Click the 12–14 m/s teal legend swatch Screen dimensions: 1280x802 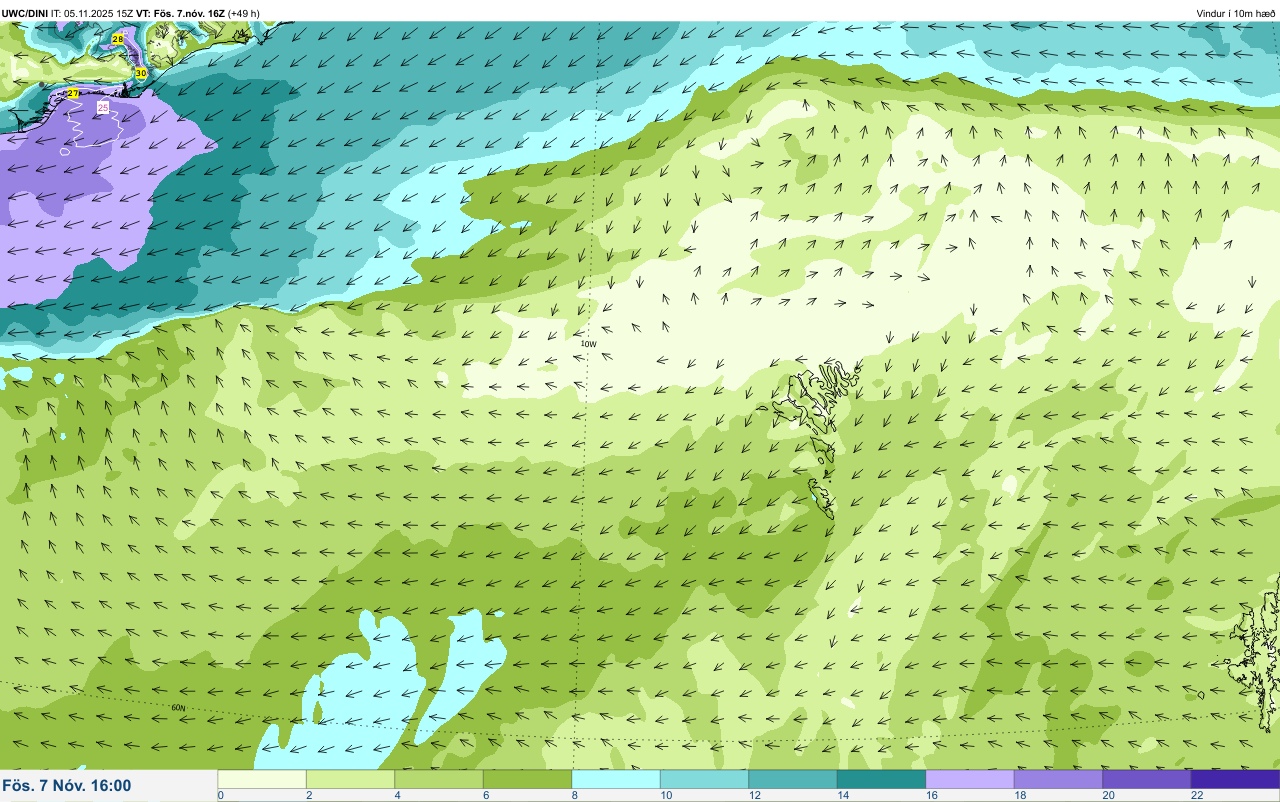point(793,779)
